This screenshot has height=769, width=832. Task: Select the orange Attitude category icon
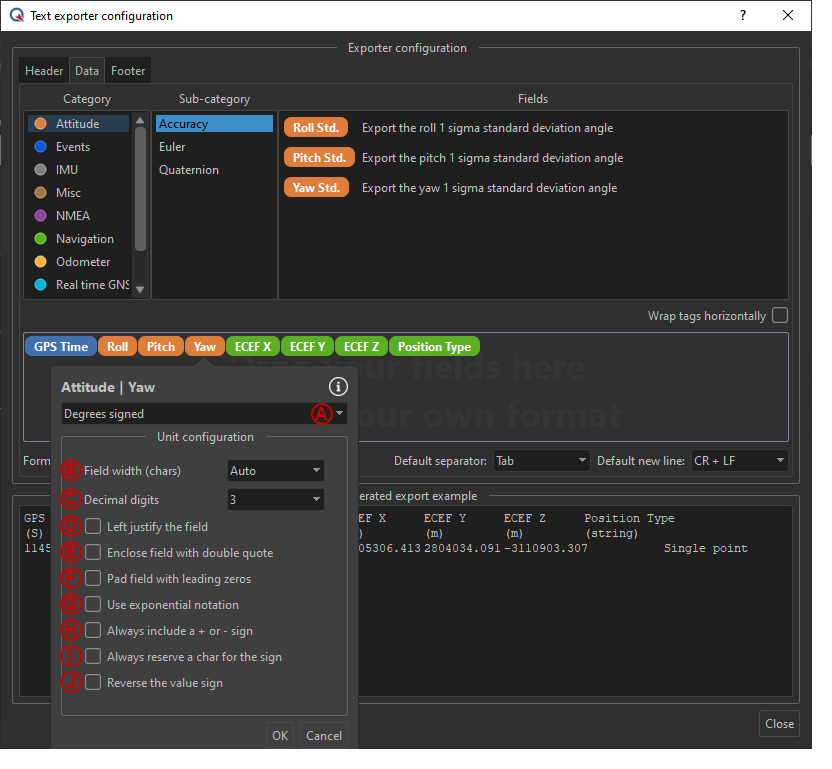(x=40, y=124)
